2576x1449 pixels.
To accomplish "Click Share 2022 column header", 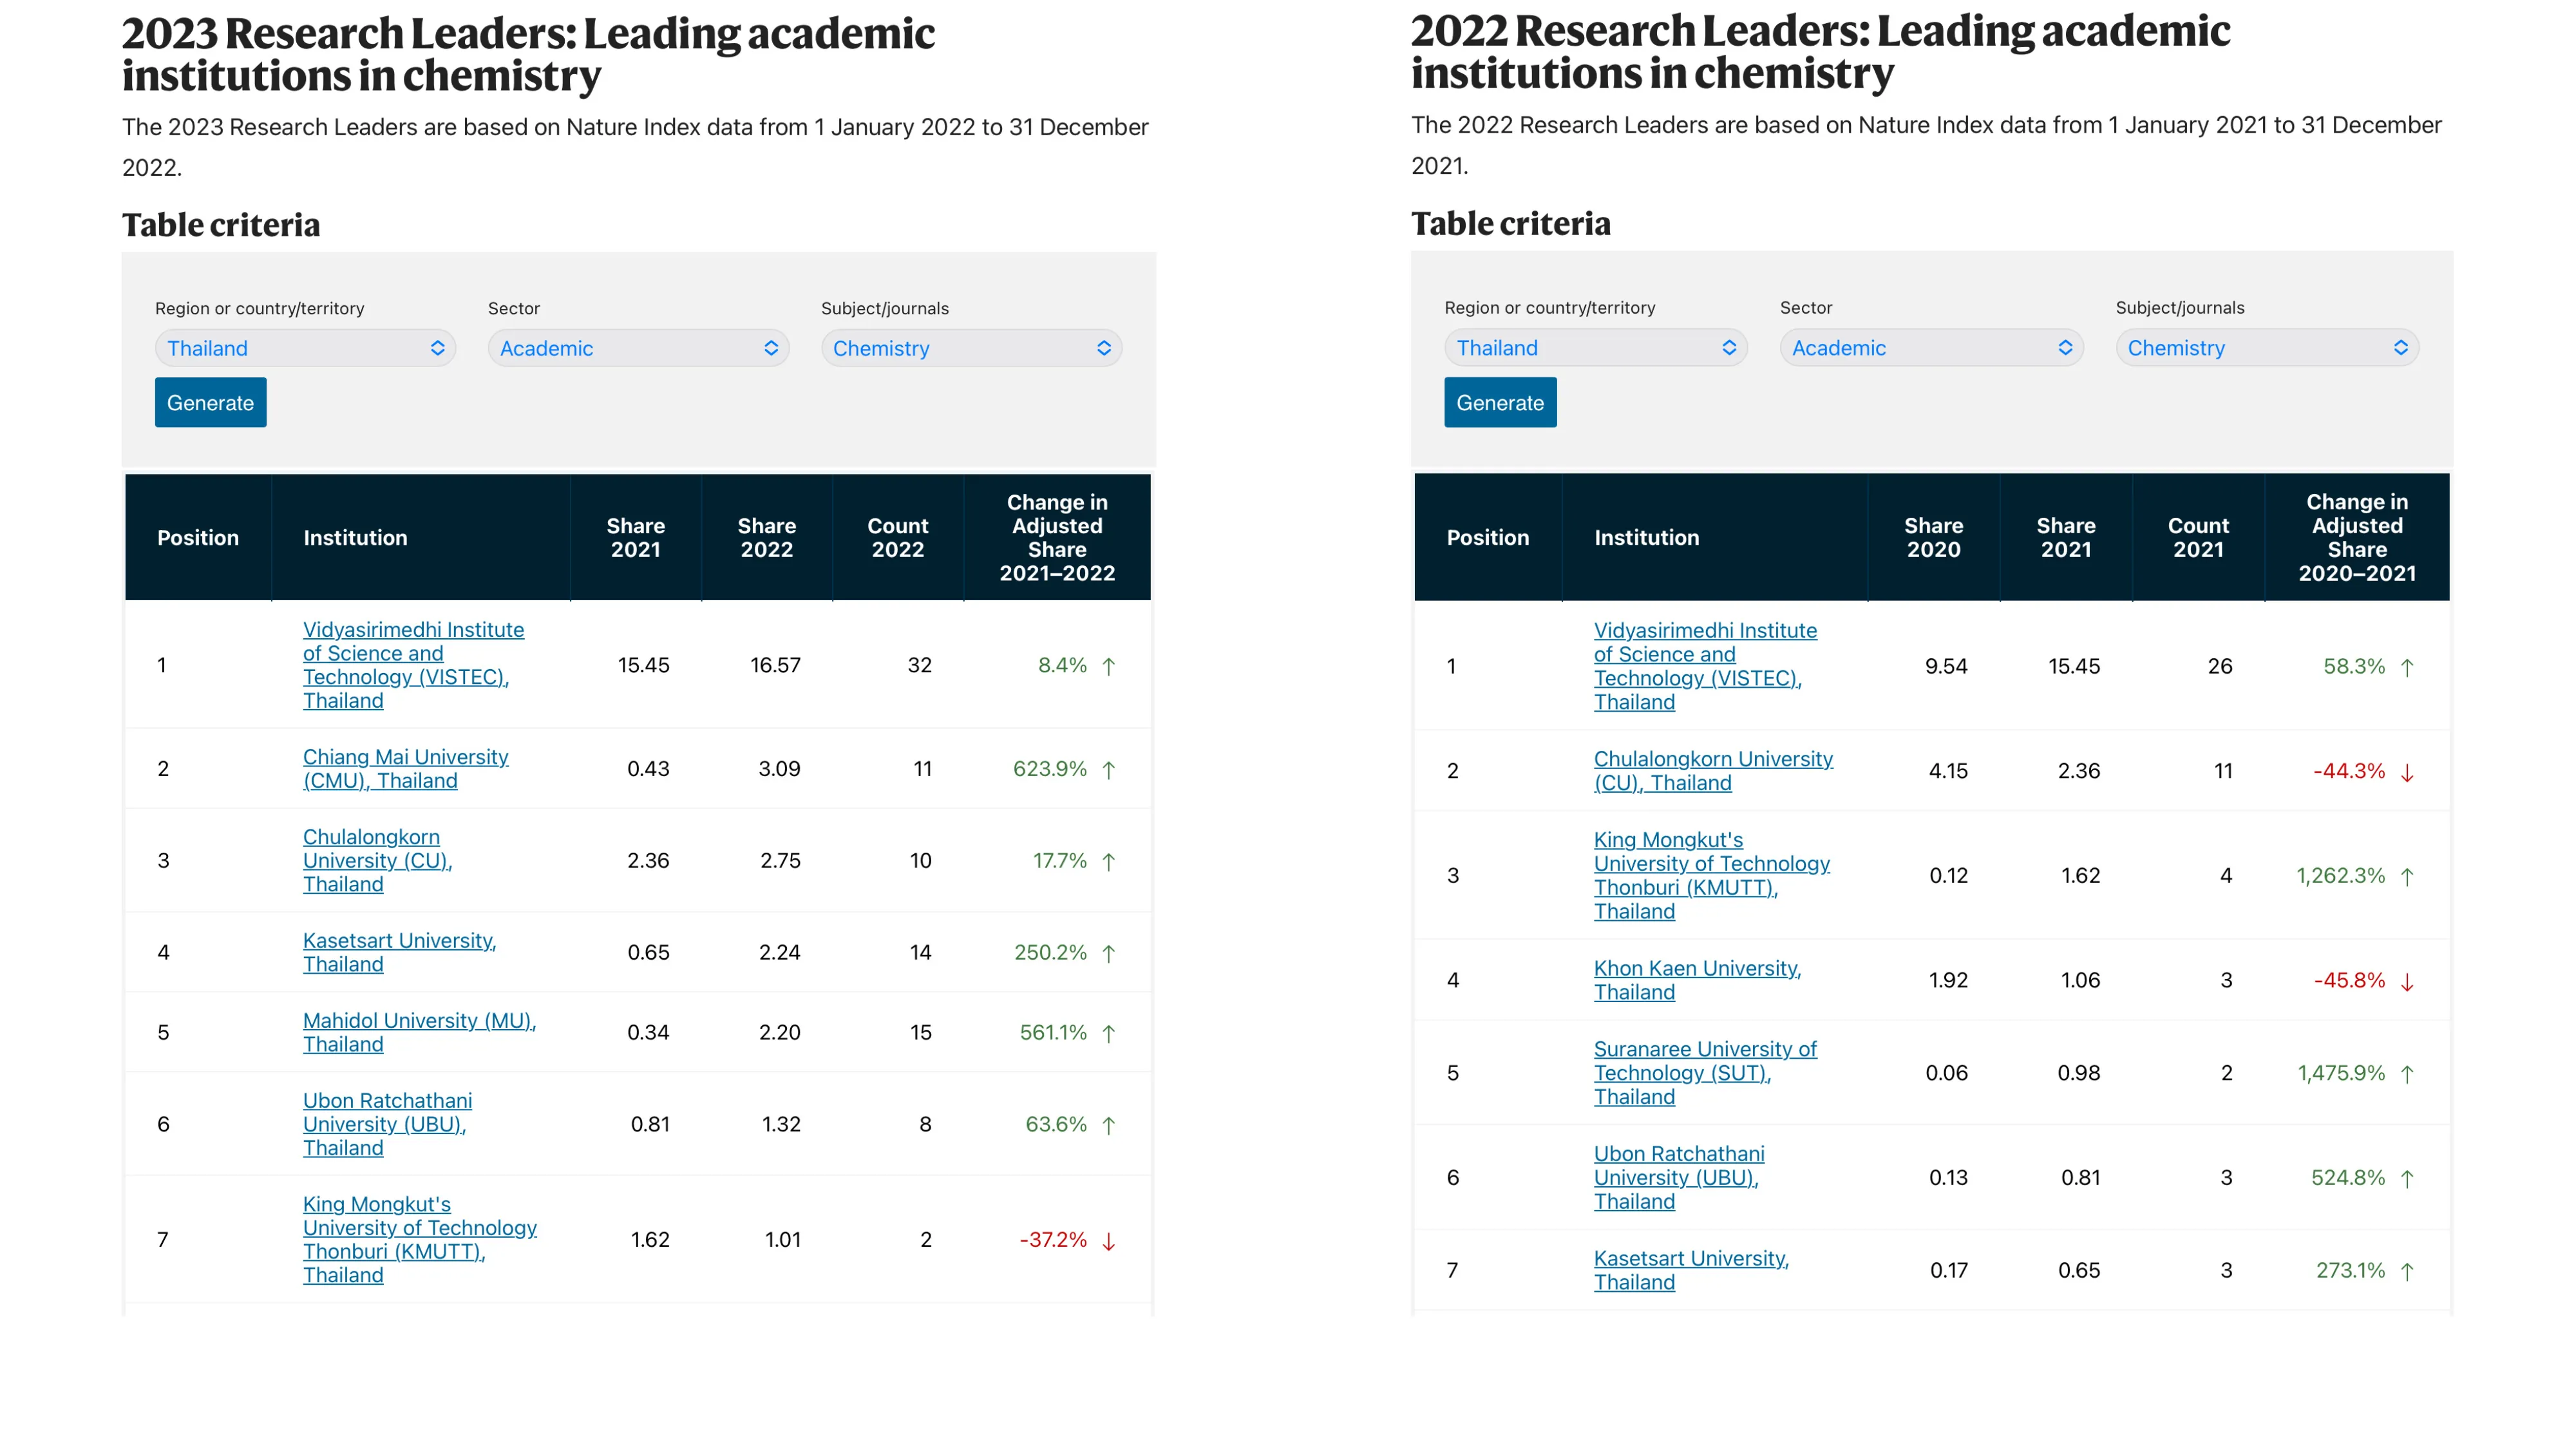I will pyautogui.click(x=766, y=537).
